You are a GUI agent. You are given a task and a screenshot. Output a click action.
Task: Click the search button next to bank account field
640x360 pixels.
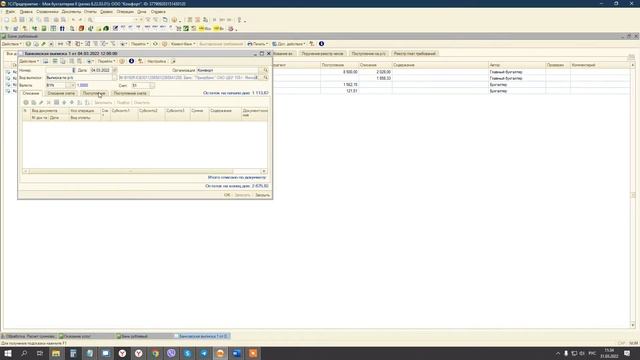click(x=266, y=78)
